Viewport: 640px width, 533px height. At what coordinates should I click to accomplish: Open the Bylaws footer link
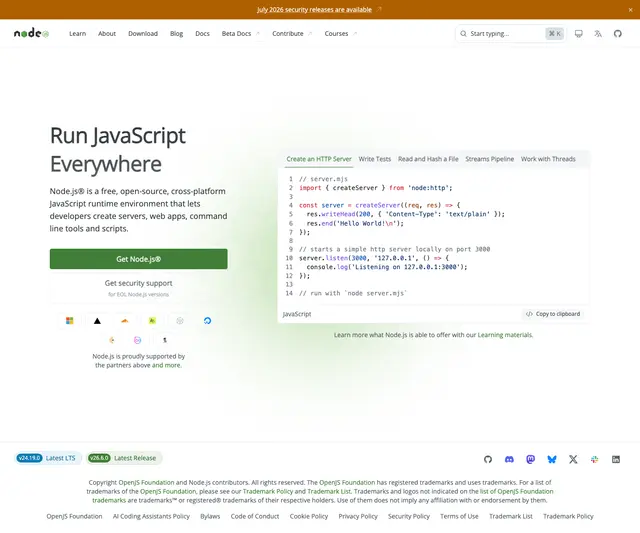pyautogui.click(x=210, y=516)
